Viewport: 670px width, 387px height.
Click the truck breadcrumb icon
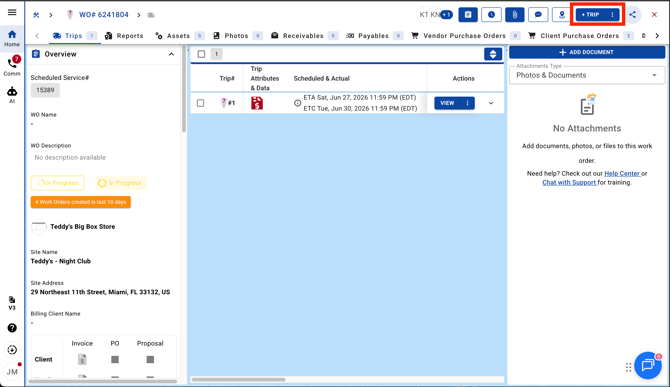tap(151, 15)
